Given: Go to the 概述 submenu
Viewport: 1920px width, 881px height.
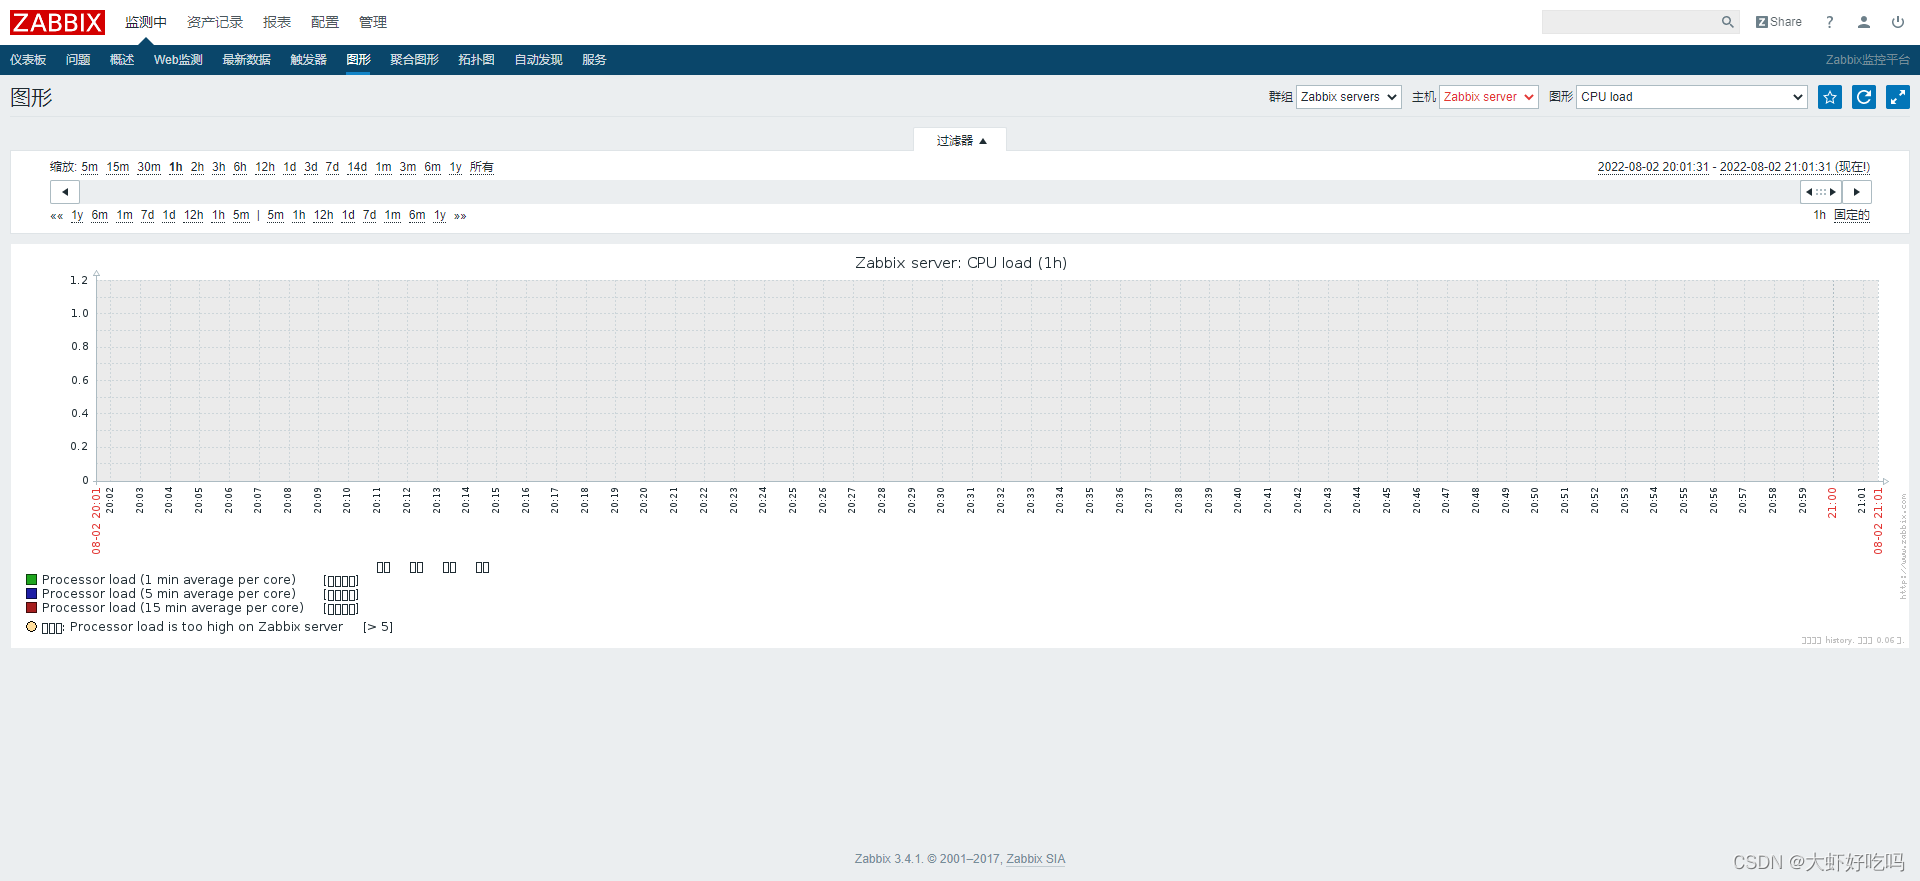Looking at the screenshot, I should click(122, 60).
